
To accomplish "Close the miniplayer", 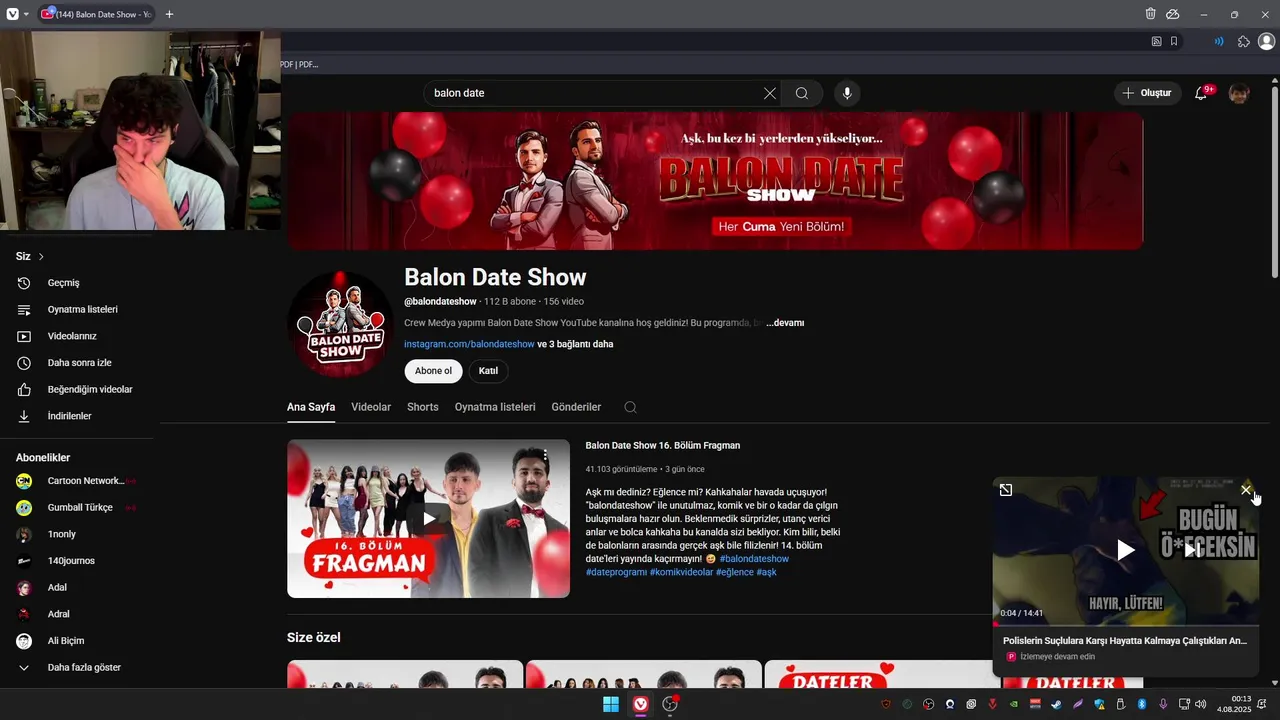I will coord(1246,490).
